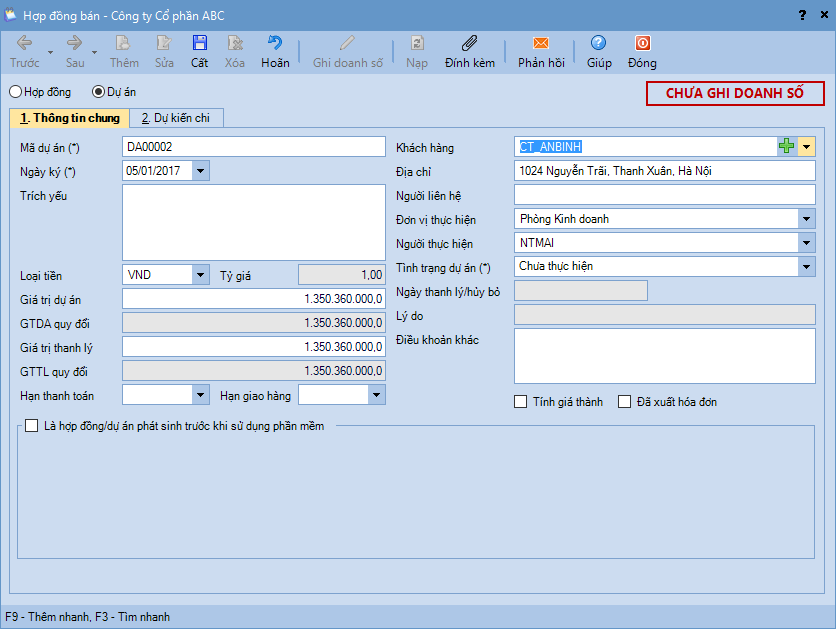This screenshot has height=629, width=836.
Task: Open the Tình trạng dự án dropdown
Action: [806, 267]
